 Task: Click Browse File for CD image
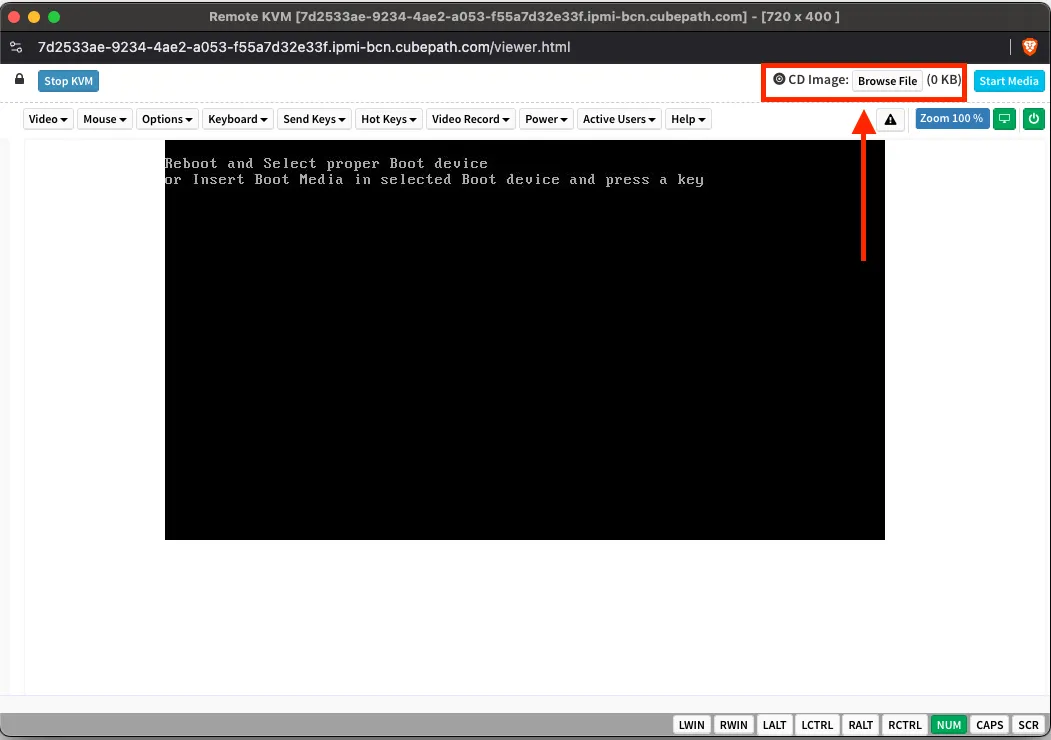point(887,81)
